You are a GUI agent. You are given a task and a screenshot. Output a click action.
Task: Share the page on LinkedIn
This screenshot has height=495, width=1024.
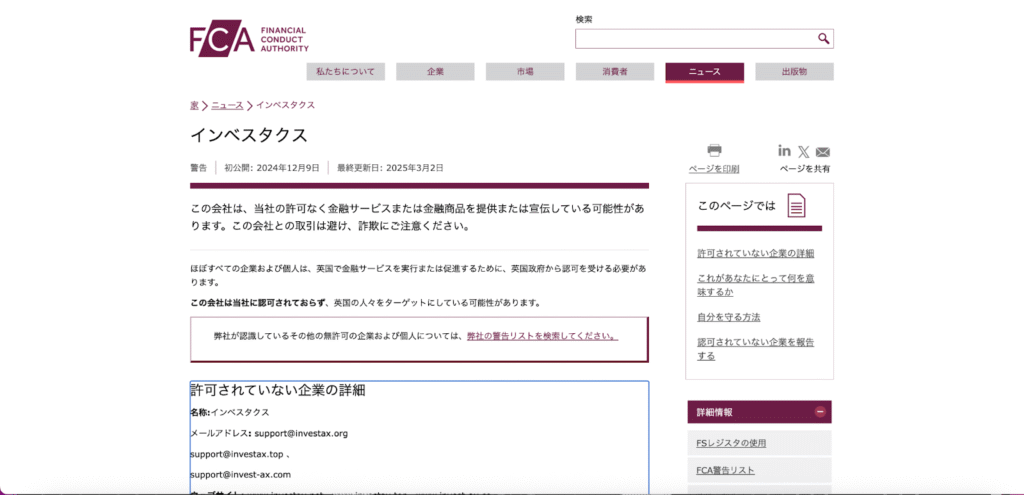pyautogui.click(x=784, y=151)
